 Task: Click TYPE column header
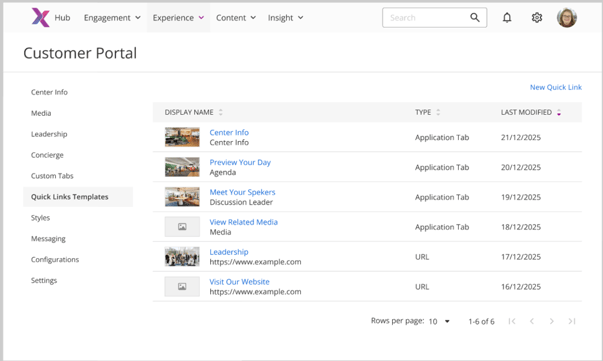coord(423,112)
